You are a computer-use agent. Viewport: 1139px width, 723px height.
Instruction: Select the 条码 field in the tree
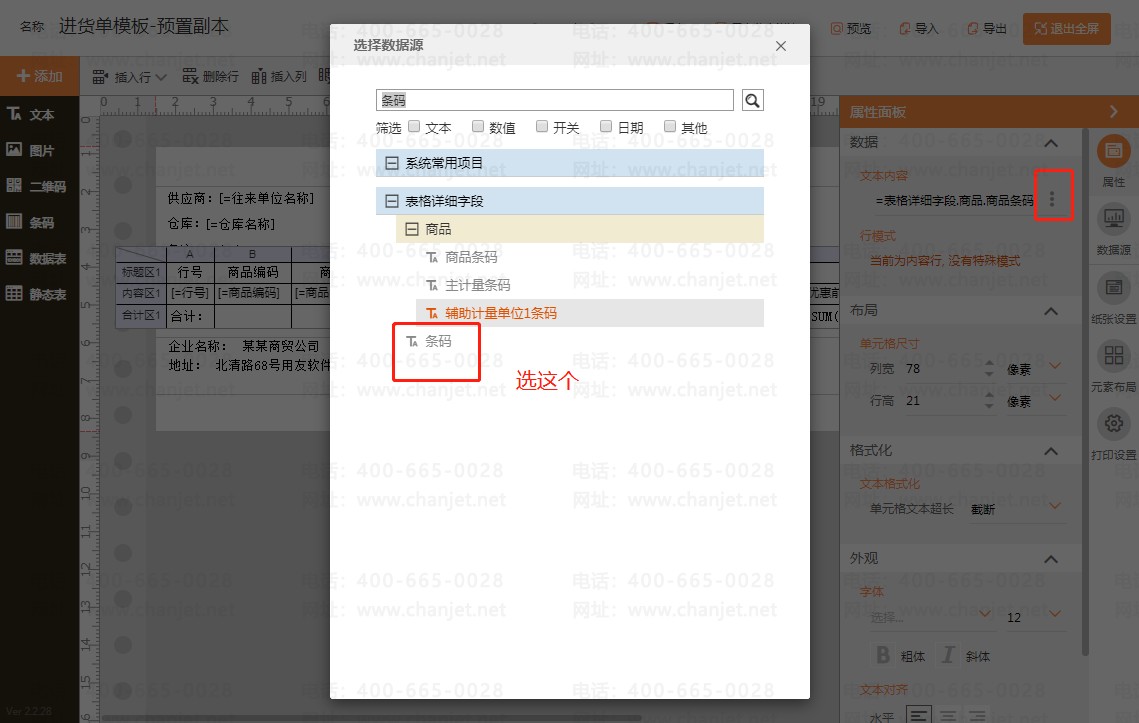pyautogui.click(x=438, y=341)
